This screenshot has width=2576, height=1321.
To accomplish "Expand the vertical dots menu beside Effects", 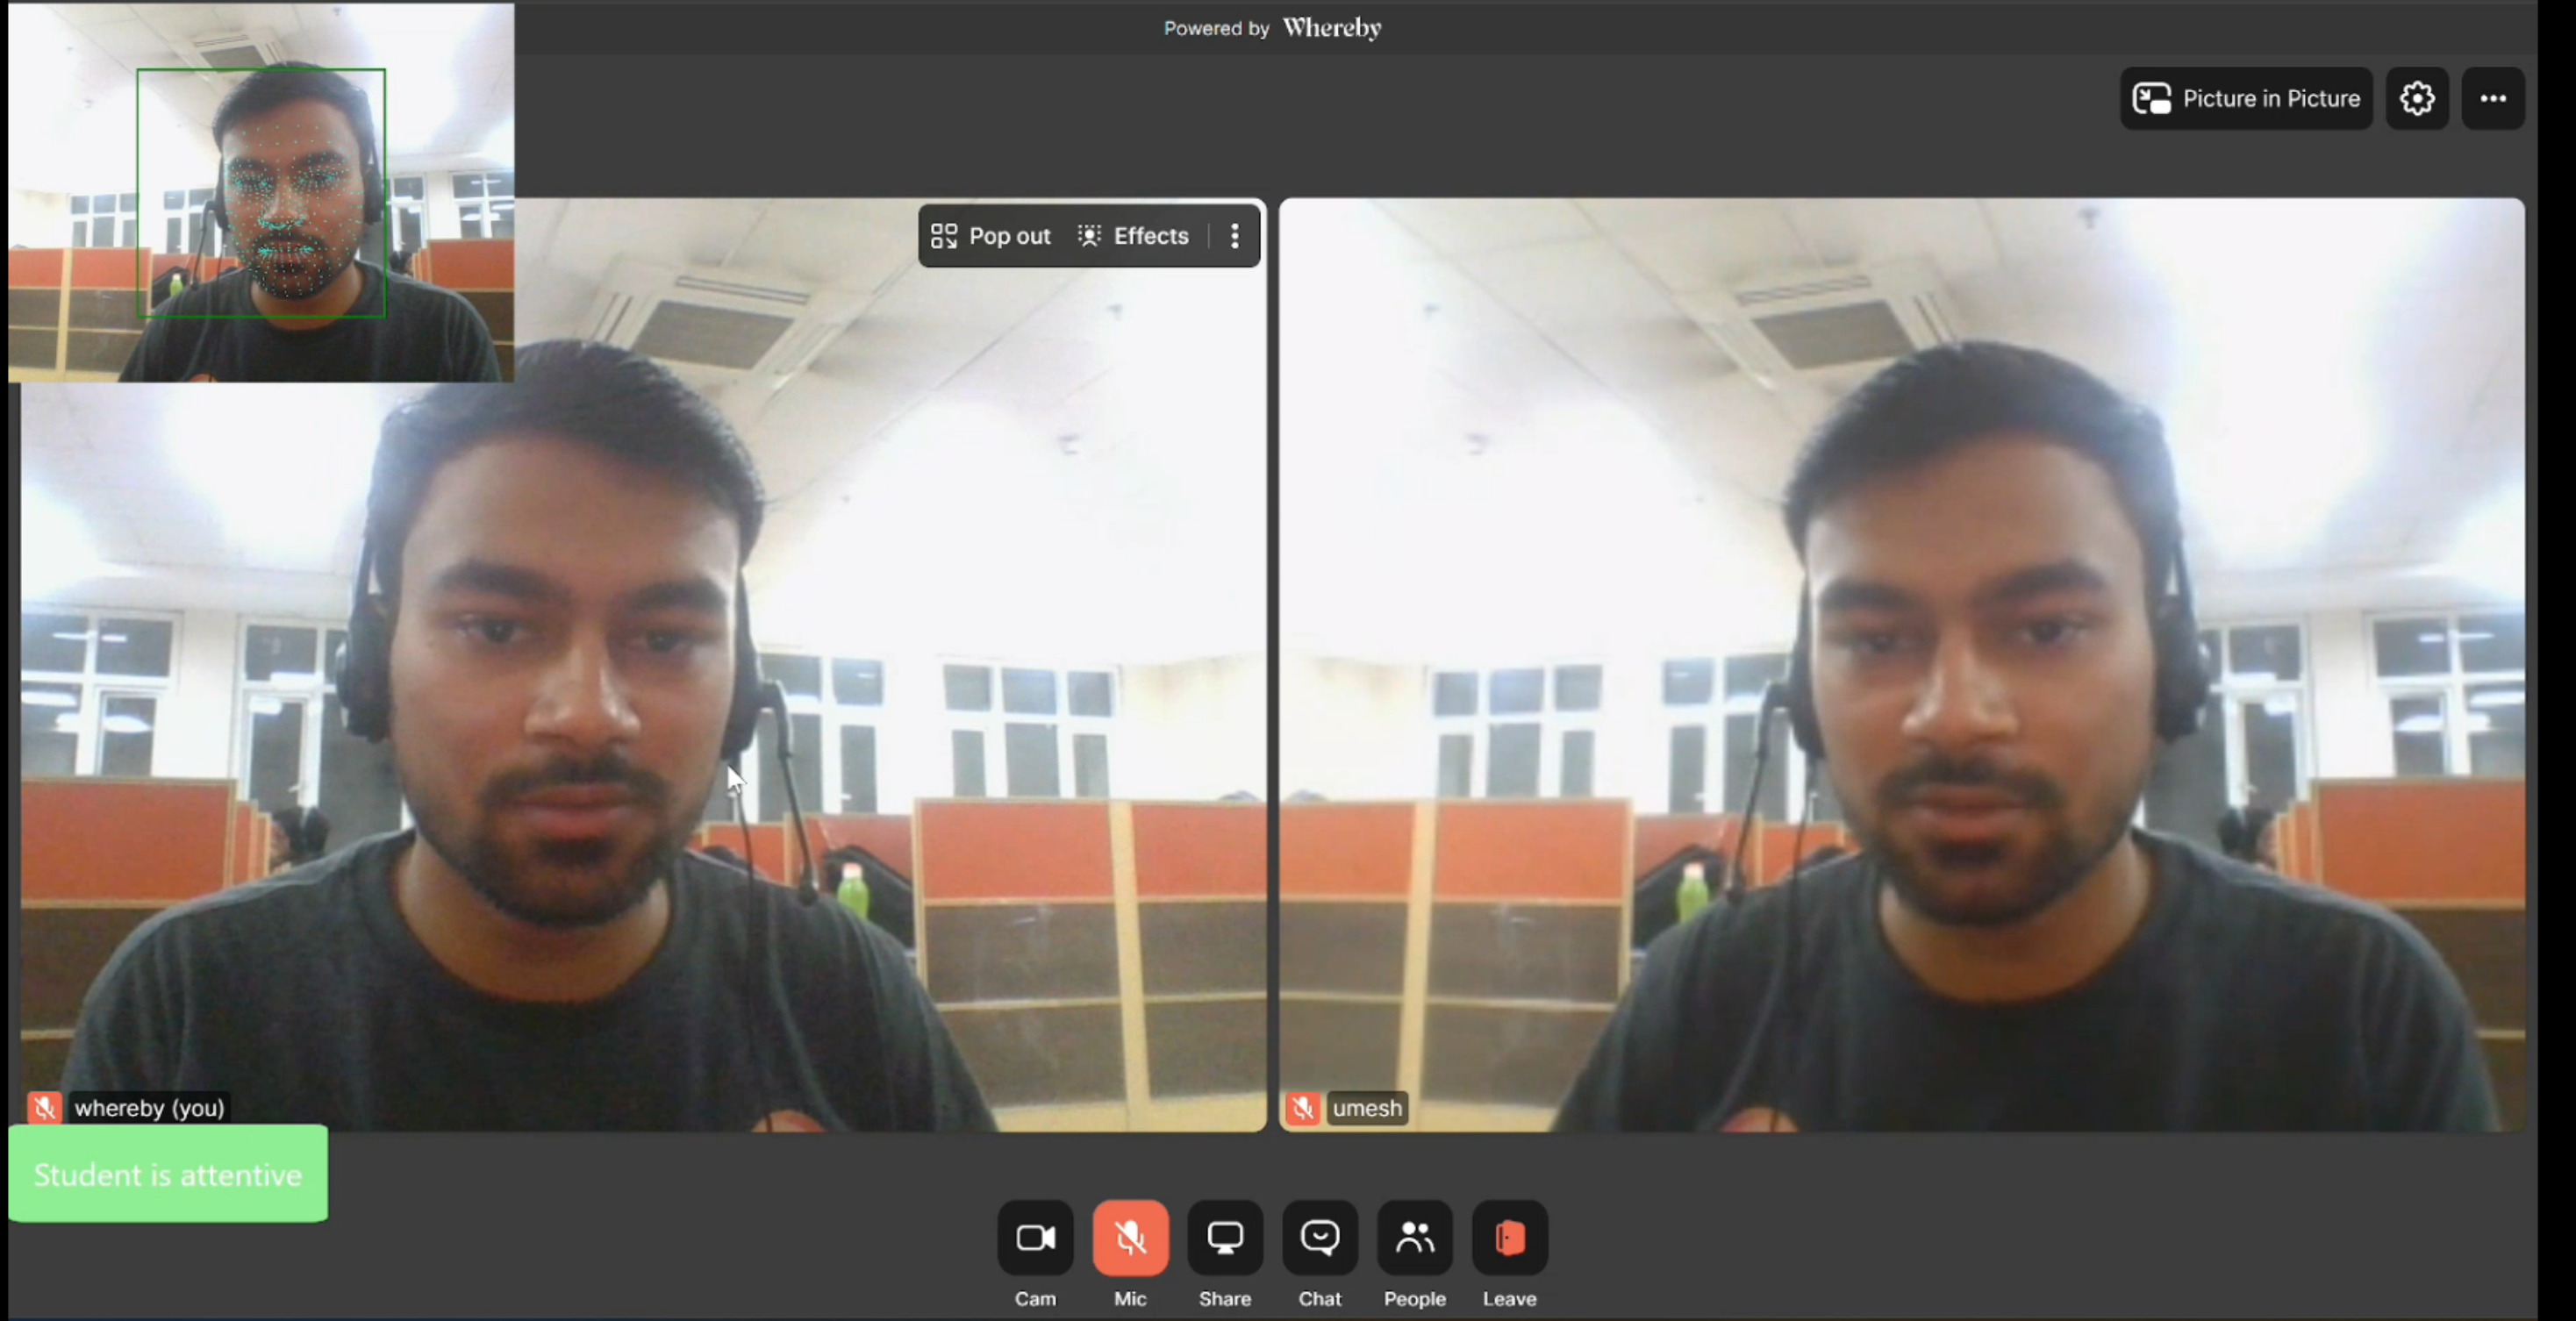I will pyautogui.click(x=1235, y=236).
